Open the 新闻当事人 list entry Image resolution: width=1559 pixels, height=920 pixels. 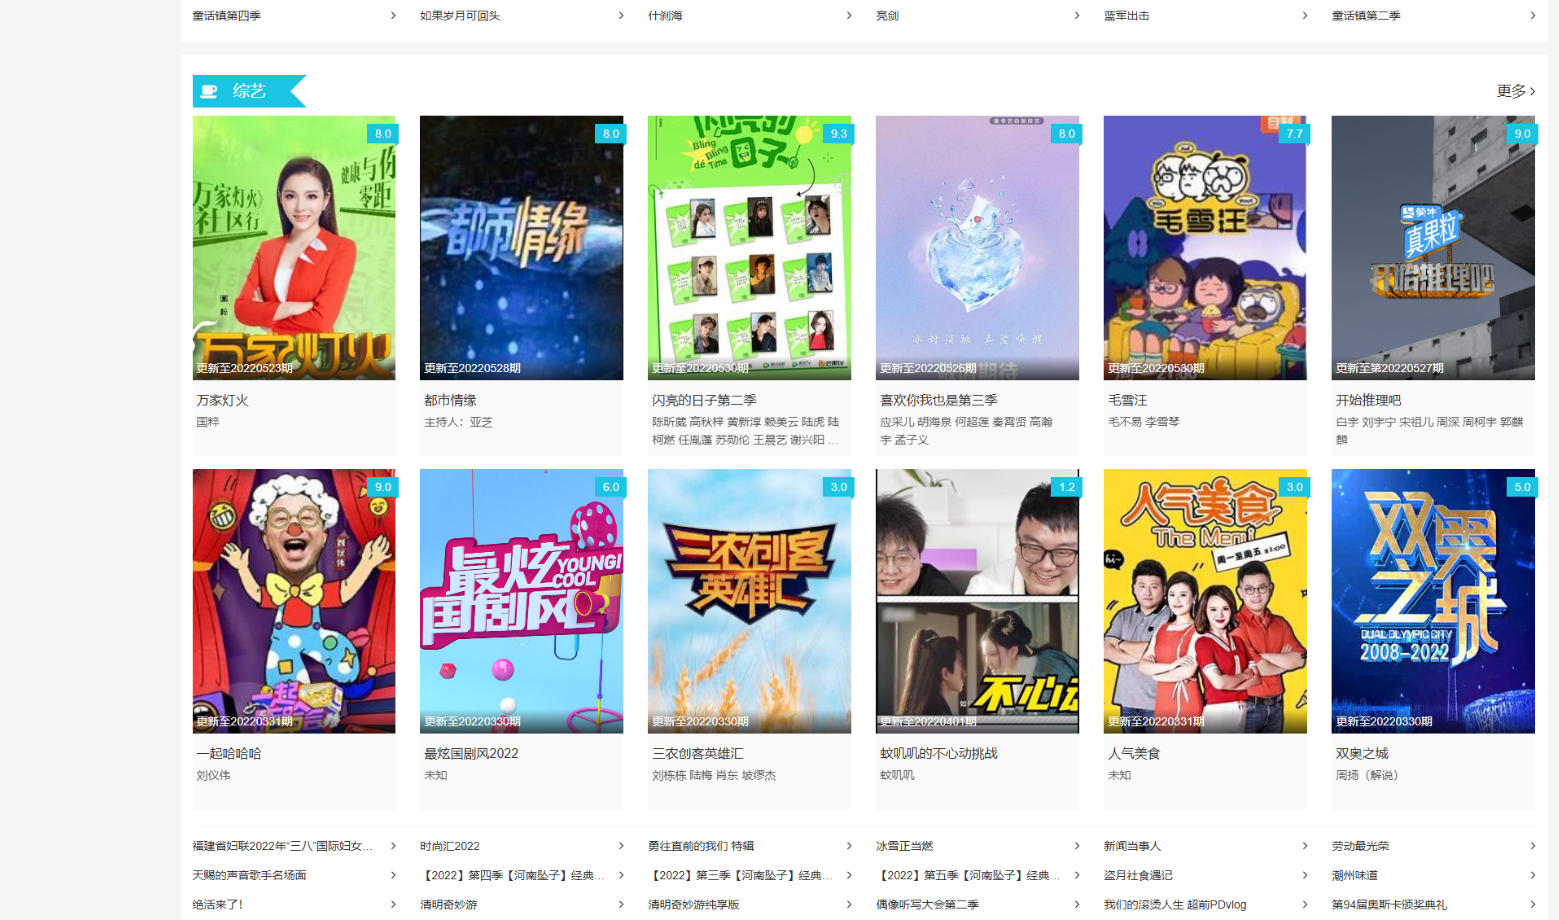click(1132, 846)
